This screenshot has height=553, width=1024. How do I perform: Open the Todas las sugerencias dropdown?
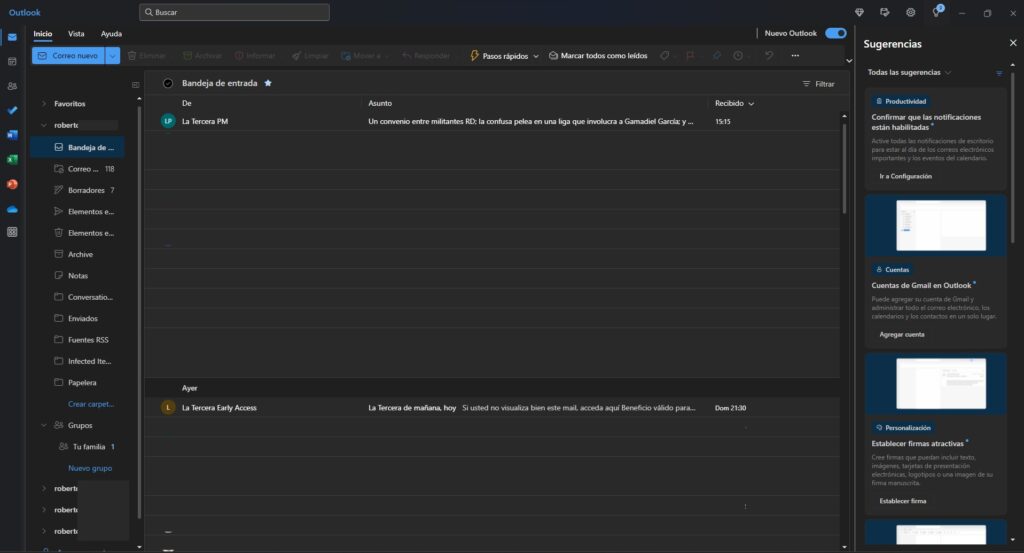pos(910,73)
